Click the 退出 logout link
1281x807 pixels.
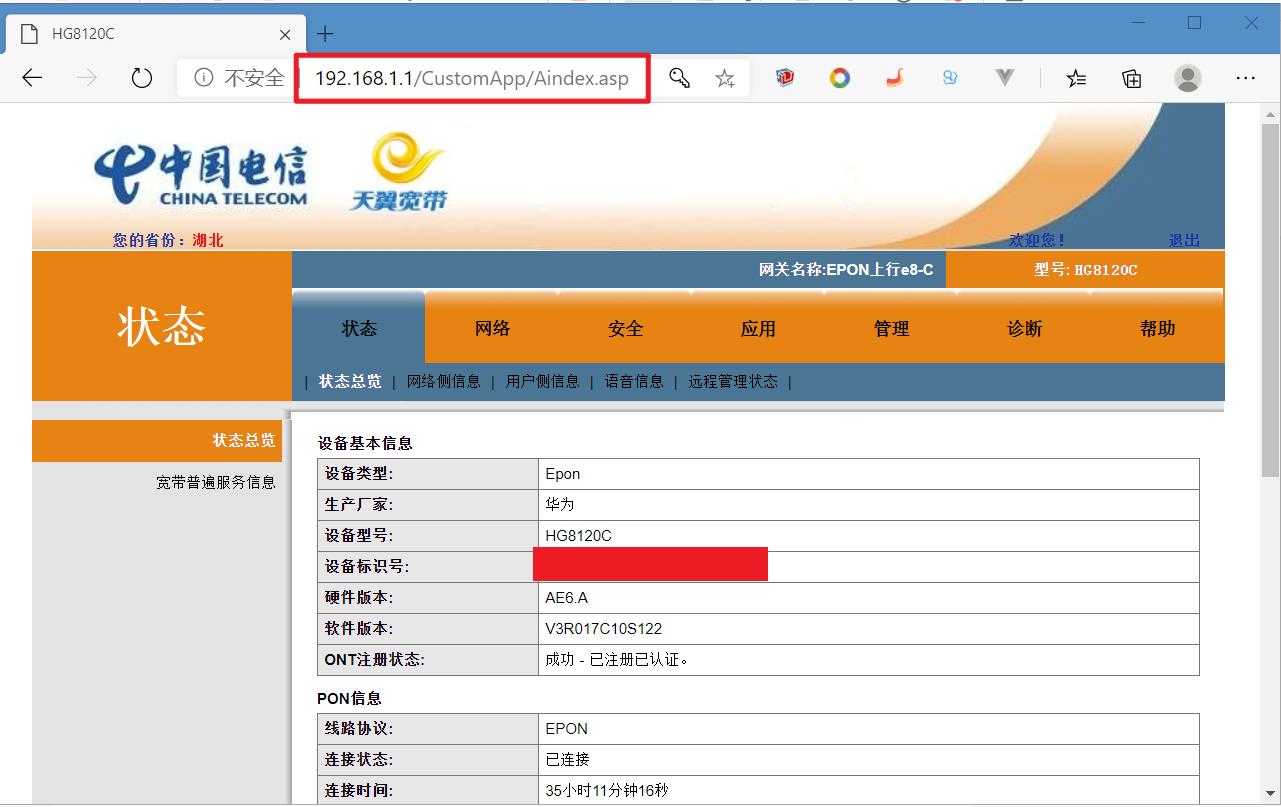(x=1184, y=239)
